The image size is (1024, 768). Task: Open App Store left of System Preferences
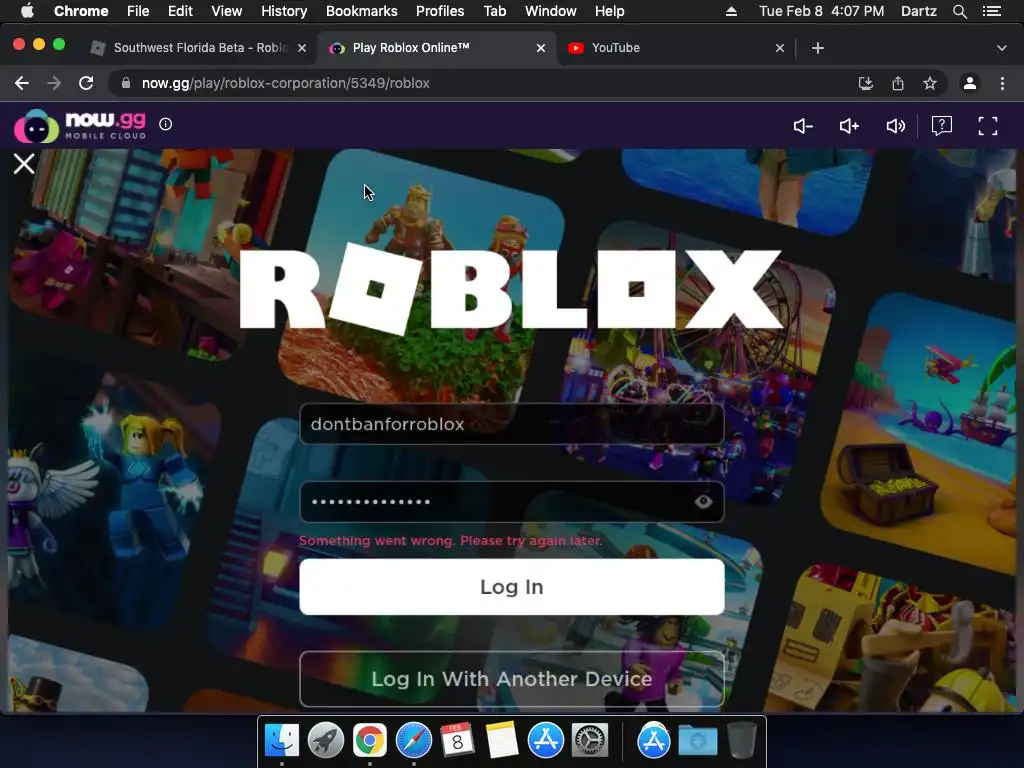click(545, 740)
